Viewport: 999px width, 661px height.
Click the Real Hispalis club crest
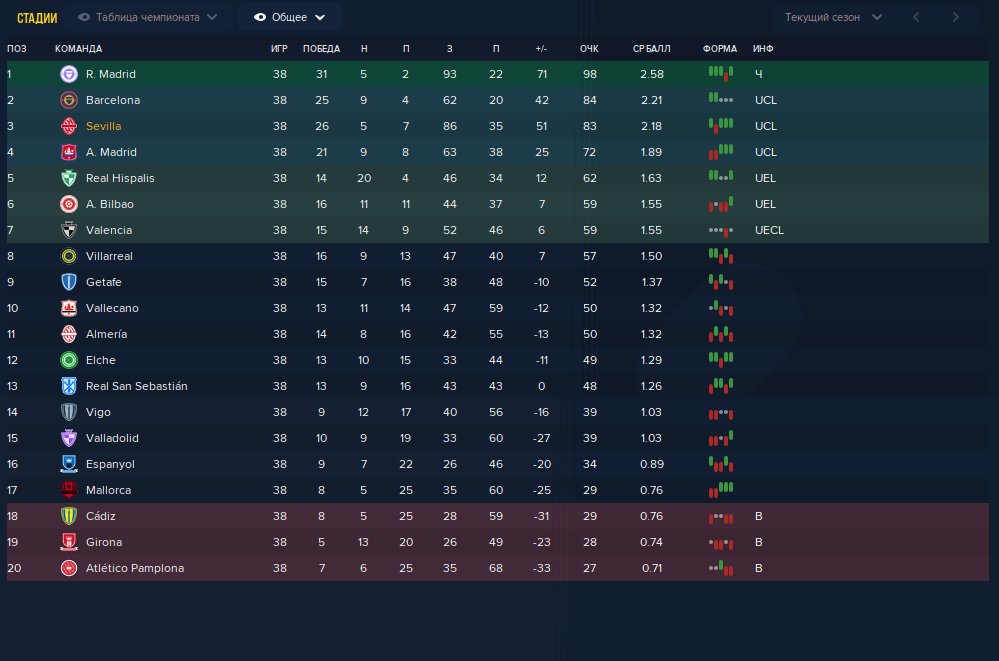[x=68, y=178]
